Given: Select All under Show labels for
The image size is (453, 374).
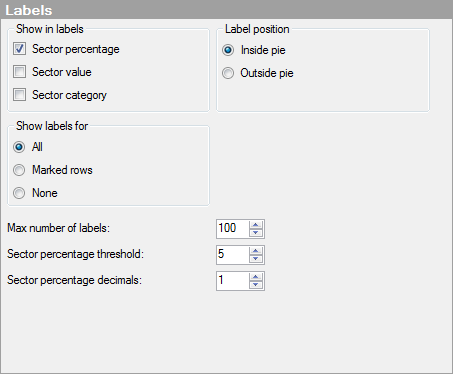Looking at the screenshot, I should [x=19, y=147].
